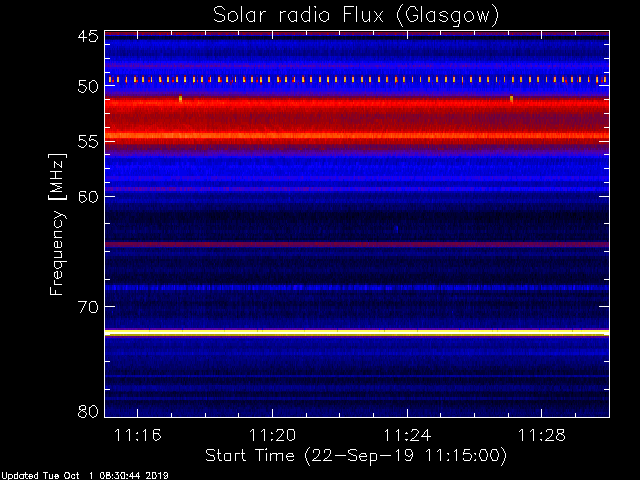Click the 11:24 time tick label
The width and height of the screenshot is (640, 480).
407,435
